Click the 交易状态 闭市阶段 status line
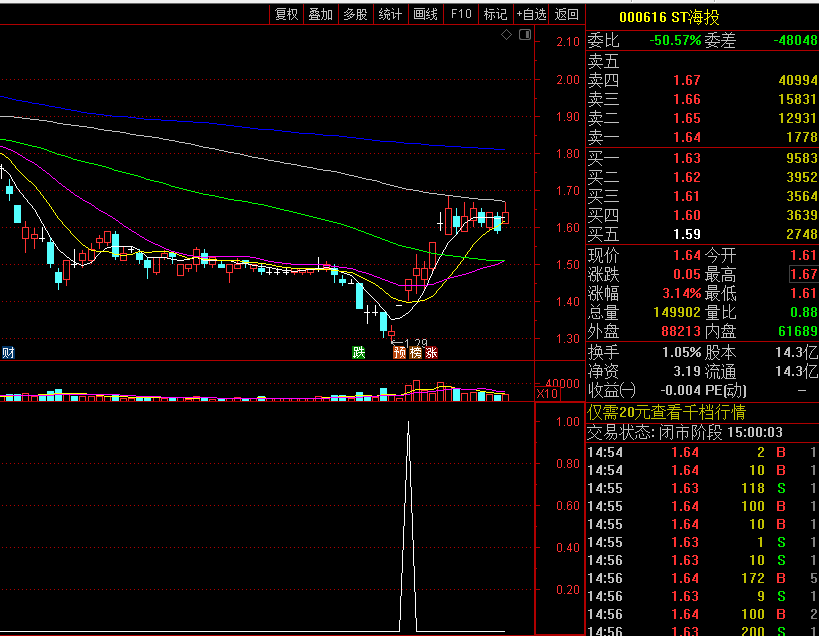The width and height of the screenshot is (819, 636). coord(685,432)
